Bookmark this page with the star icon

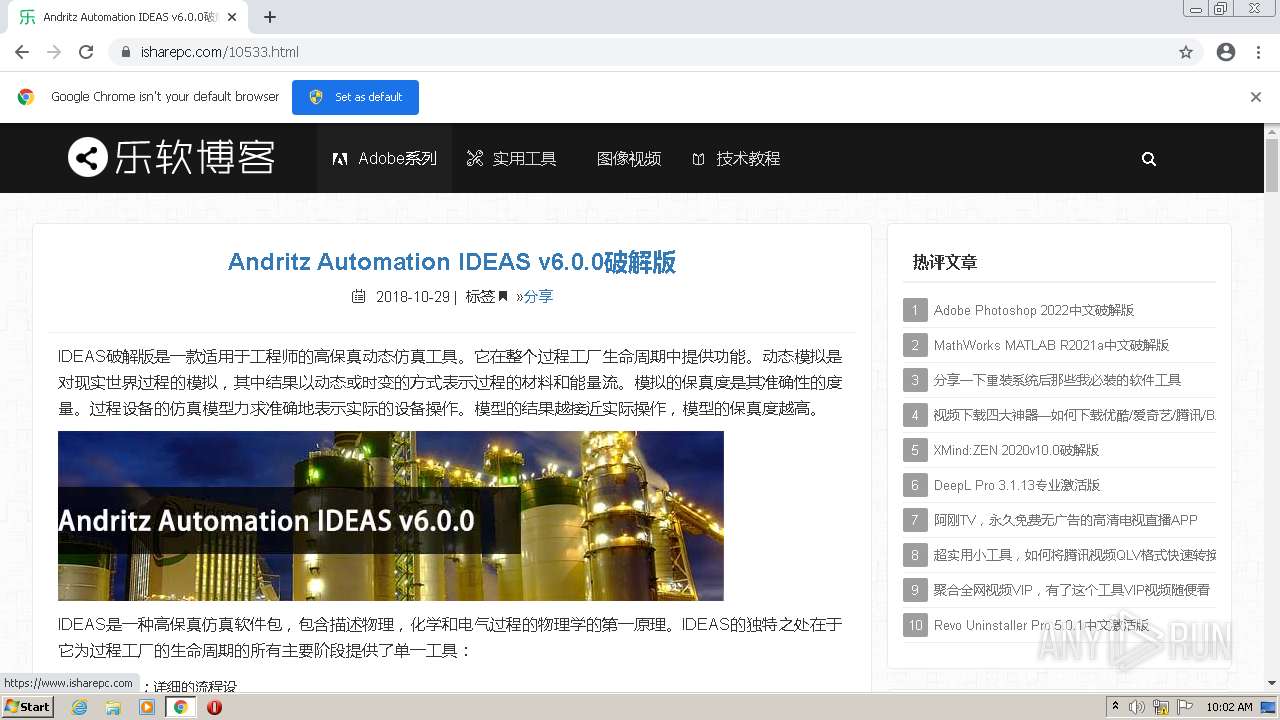click(x=1186, y=52)
